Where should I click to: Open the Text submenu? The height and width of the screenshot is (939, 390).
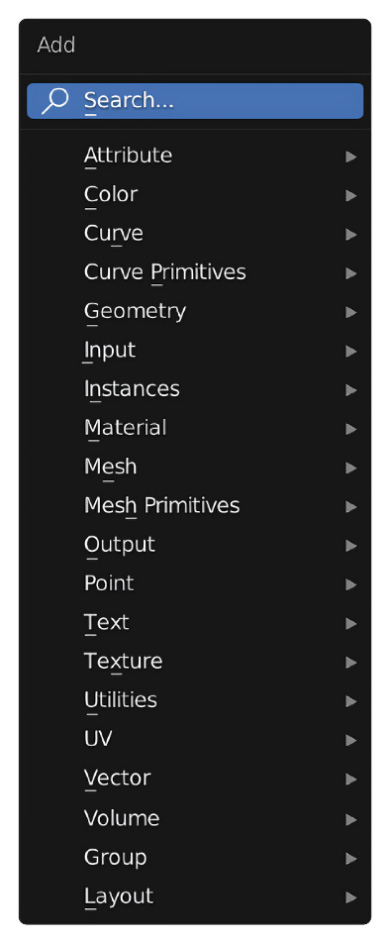195,623
